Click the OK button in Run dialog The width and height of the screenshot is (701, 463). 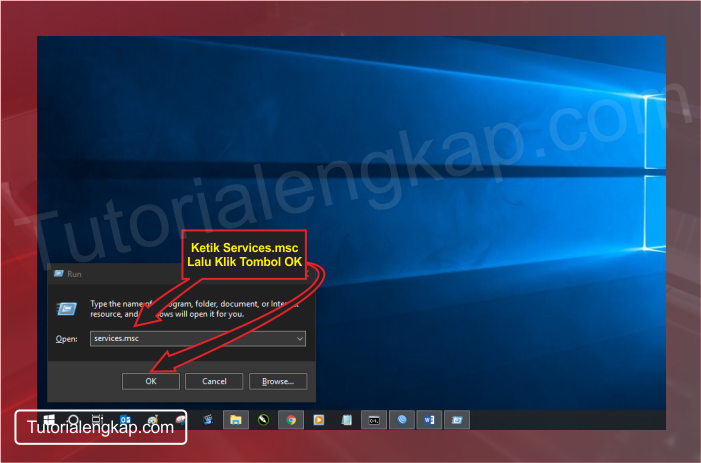[x=151, y=381]
